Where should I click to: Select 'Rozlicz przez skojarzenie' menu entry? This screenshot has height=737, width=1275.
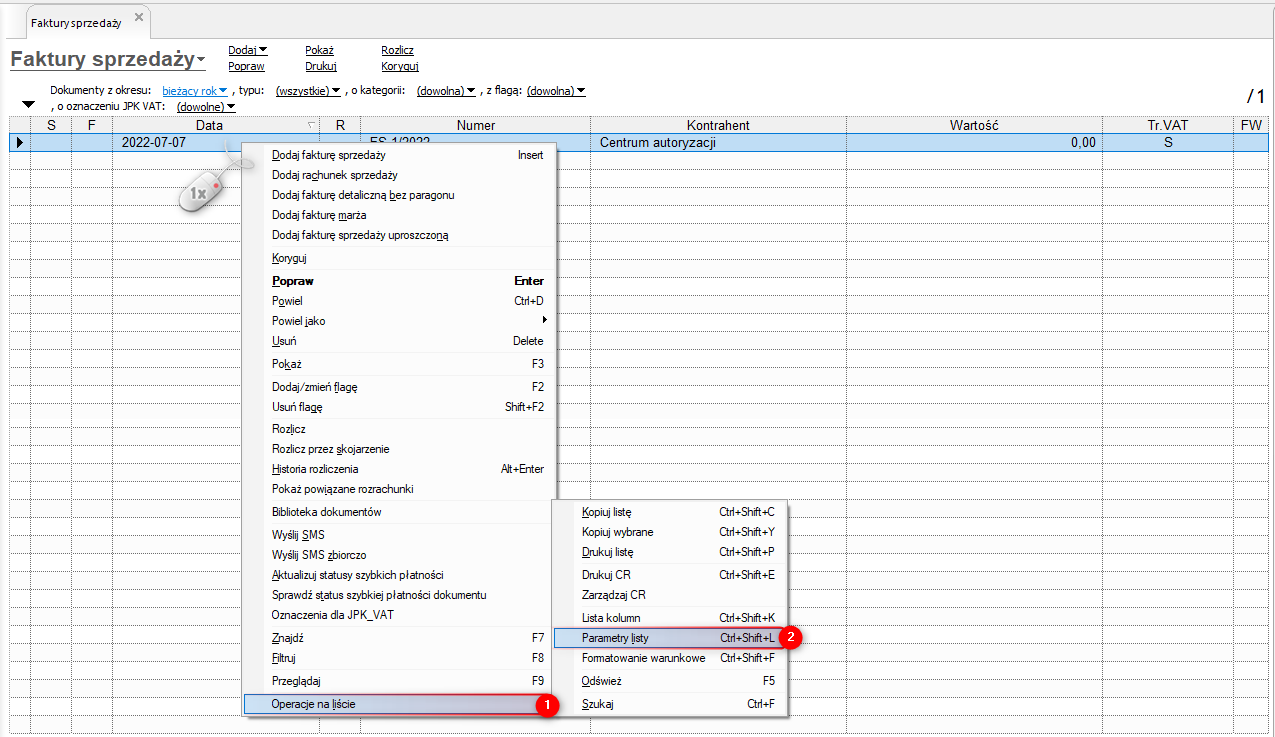[x=399, y=449]
